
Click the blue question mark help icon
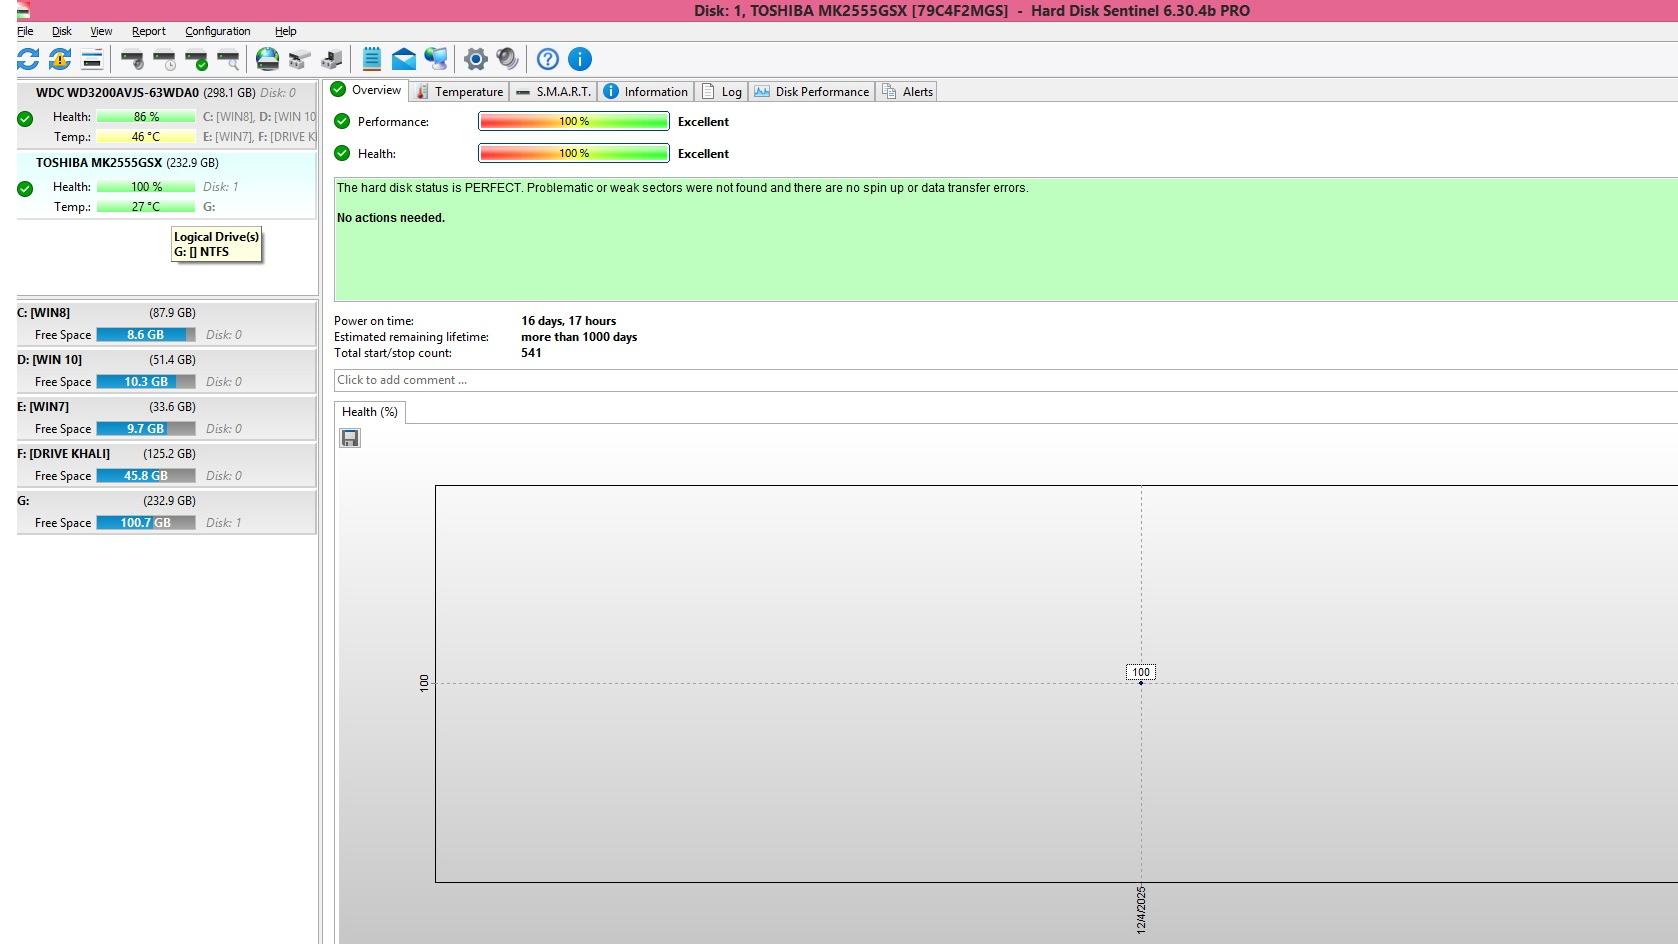click(547, 59)
